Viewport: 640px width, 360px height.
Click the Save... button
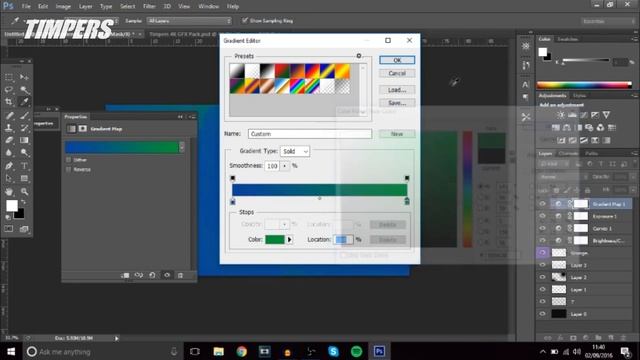[x=397, y=103]
